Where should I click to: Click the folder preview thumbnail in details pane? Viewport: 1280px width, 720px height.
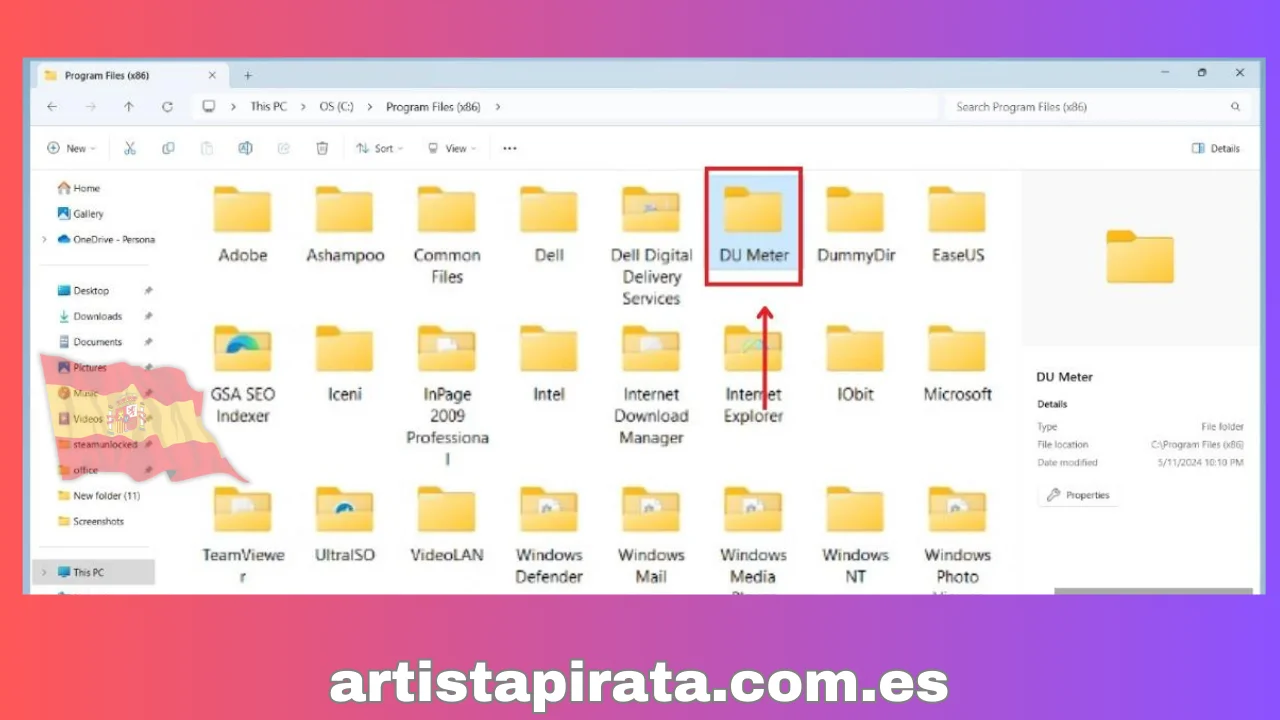pyautogui.click(x=1140, y=257)
